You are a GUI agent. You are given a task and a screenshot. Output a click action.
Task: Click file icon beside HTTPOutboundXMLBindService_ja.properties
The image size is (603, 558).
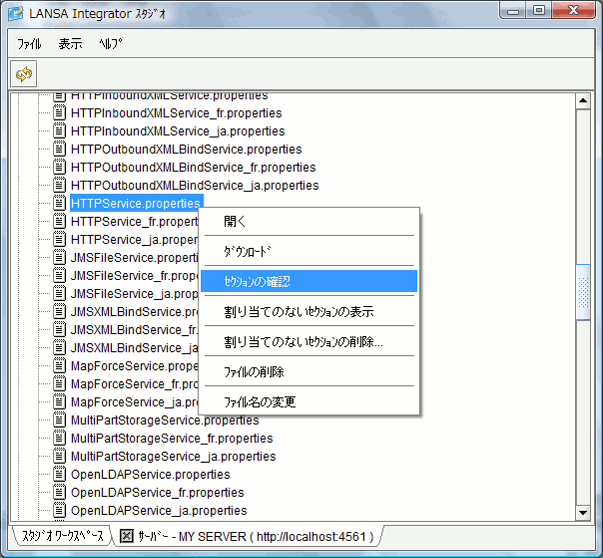59,185
